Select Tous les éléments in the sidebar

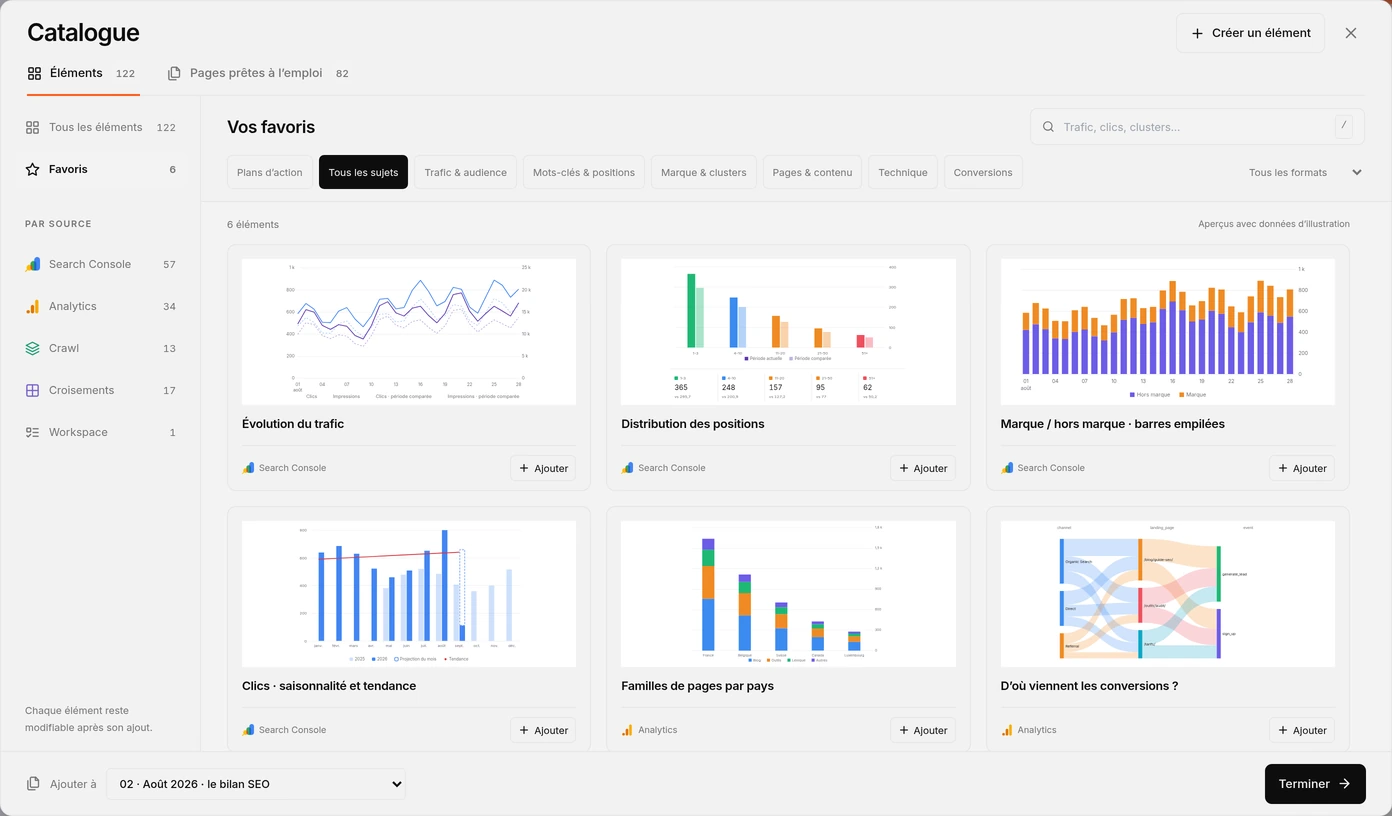pos(100,127)
